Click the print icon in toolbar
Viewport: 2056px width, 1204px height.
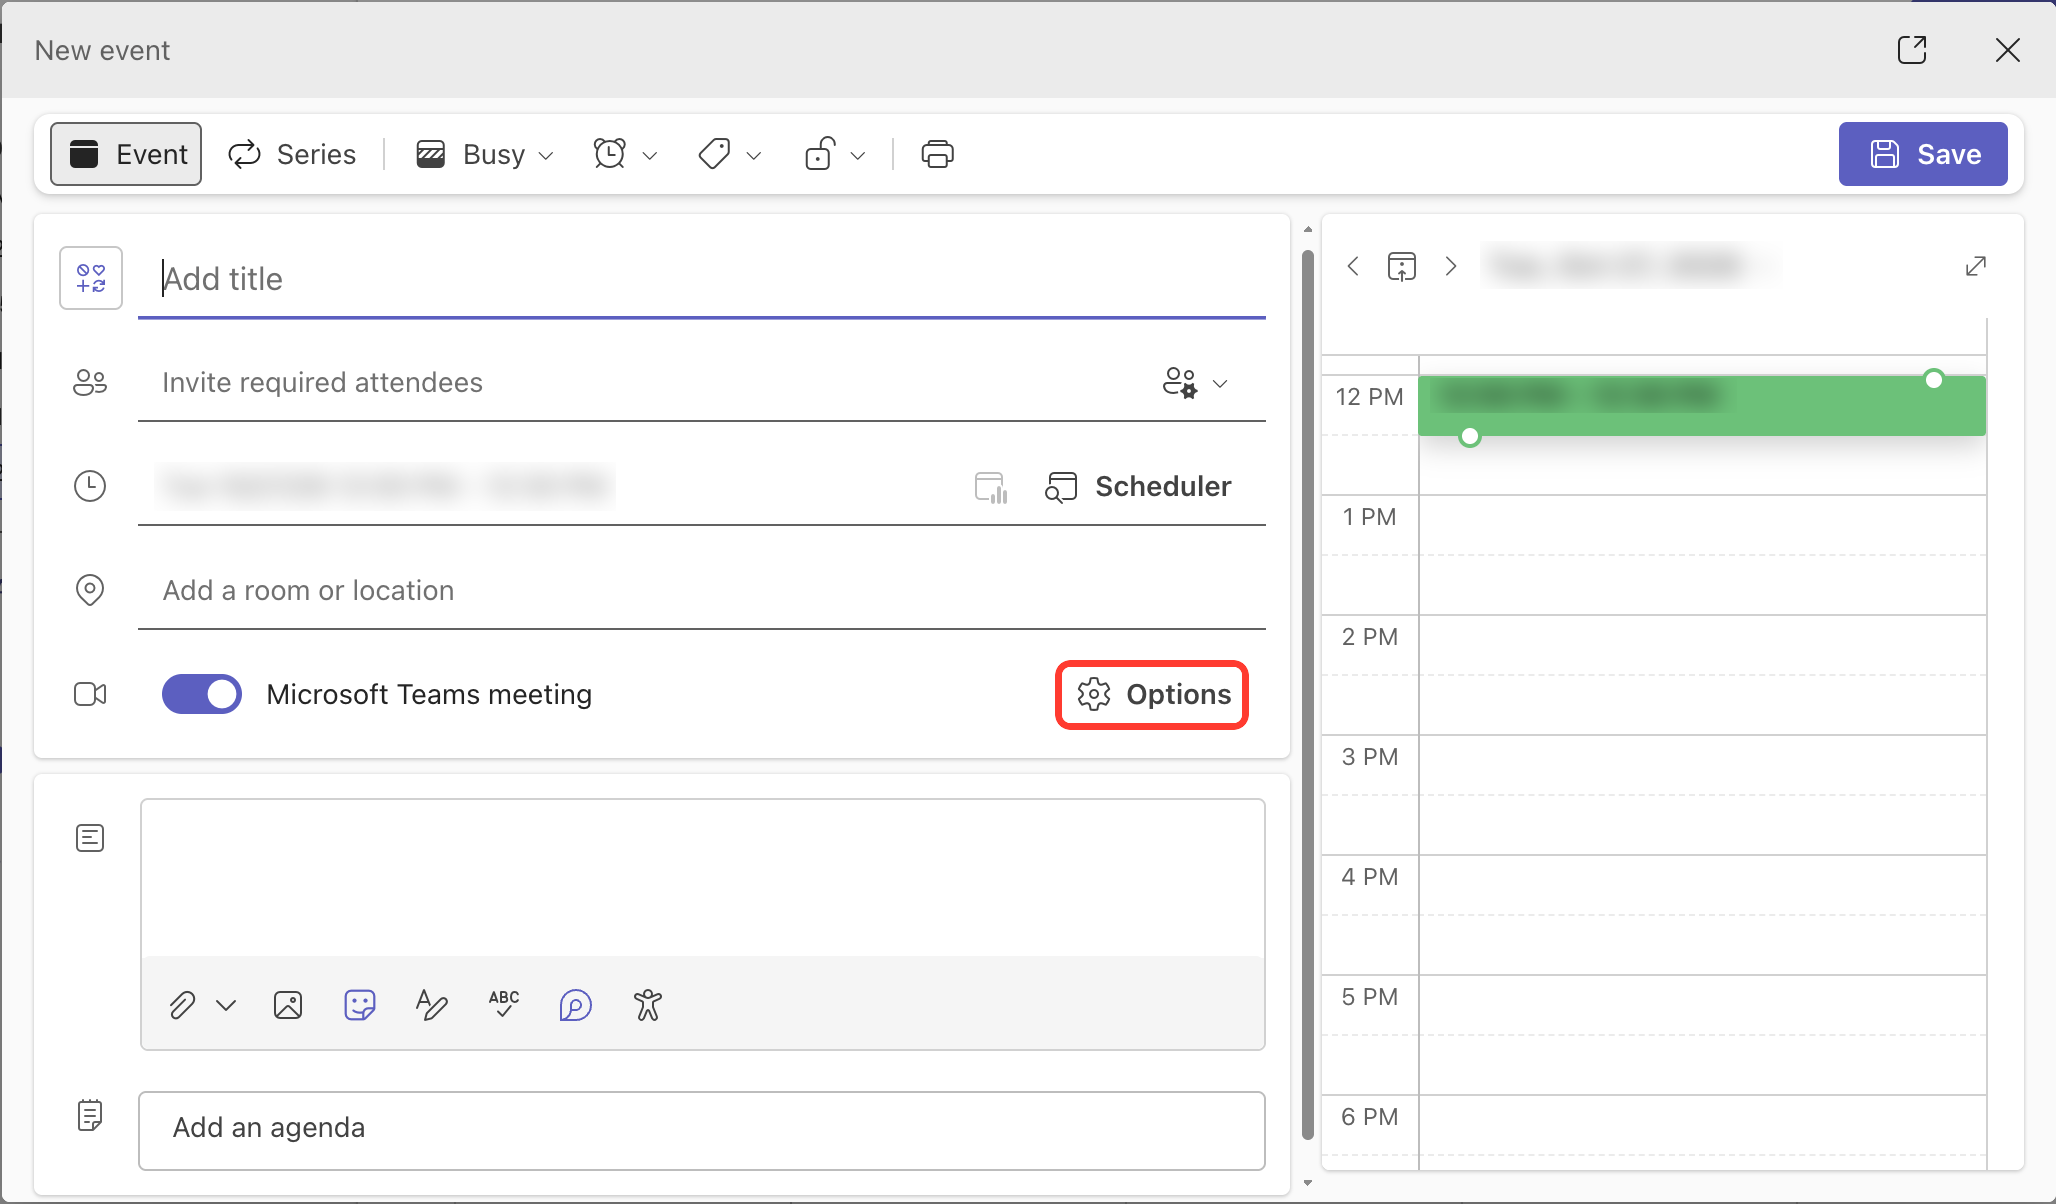pos(937,154)
